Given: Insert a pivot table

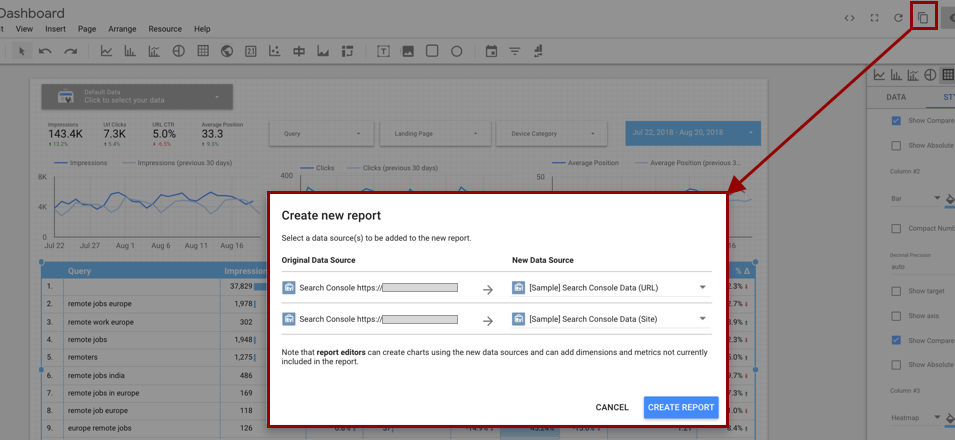Looking at the screenshot, I should coord(347,51).
